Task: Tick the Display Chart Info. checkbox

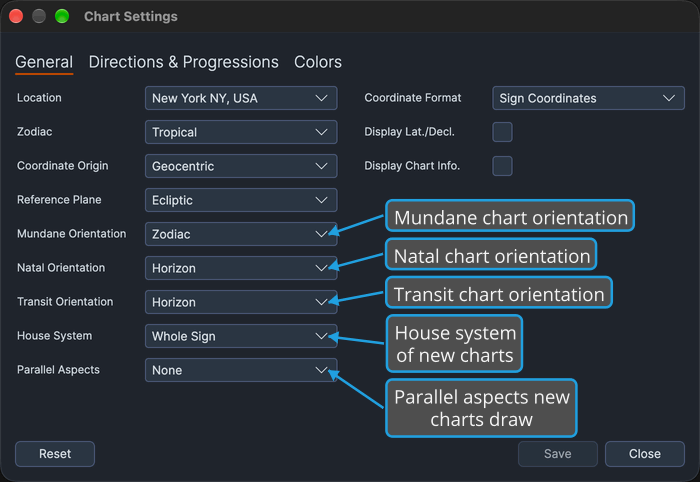Action: coord(502,166)
